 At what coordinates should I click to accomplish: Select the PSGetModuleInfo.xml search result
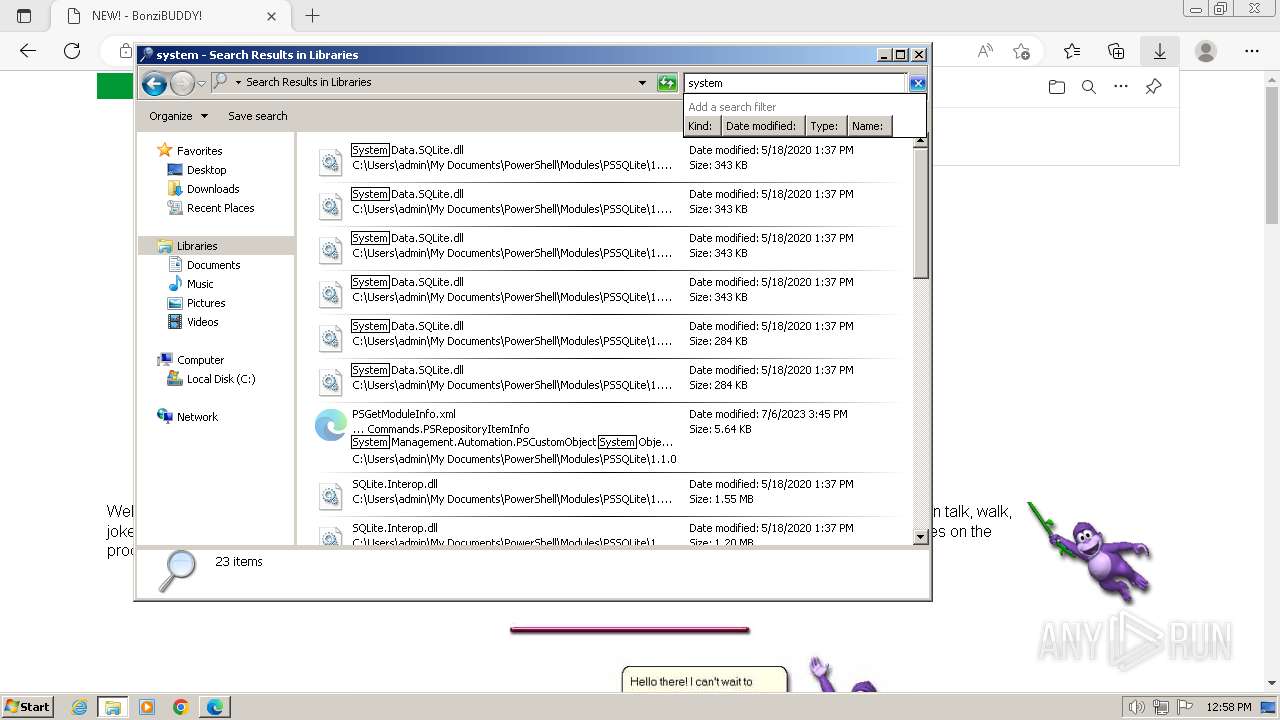pos(605,437)
